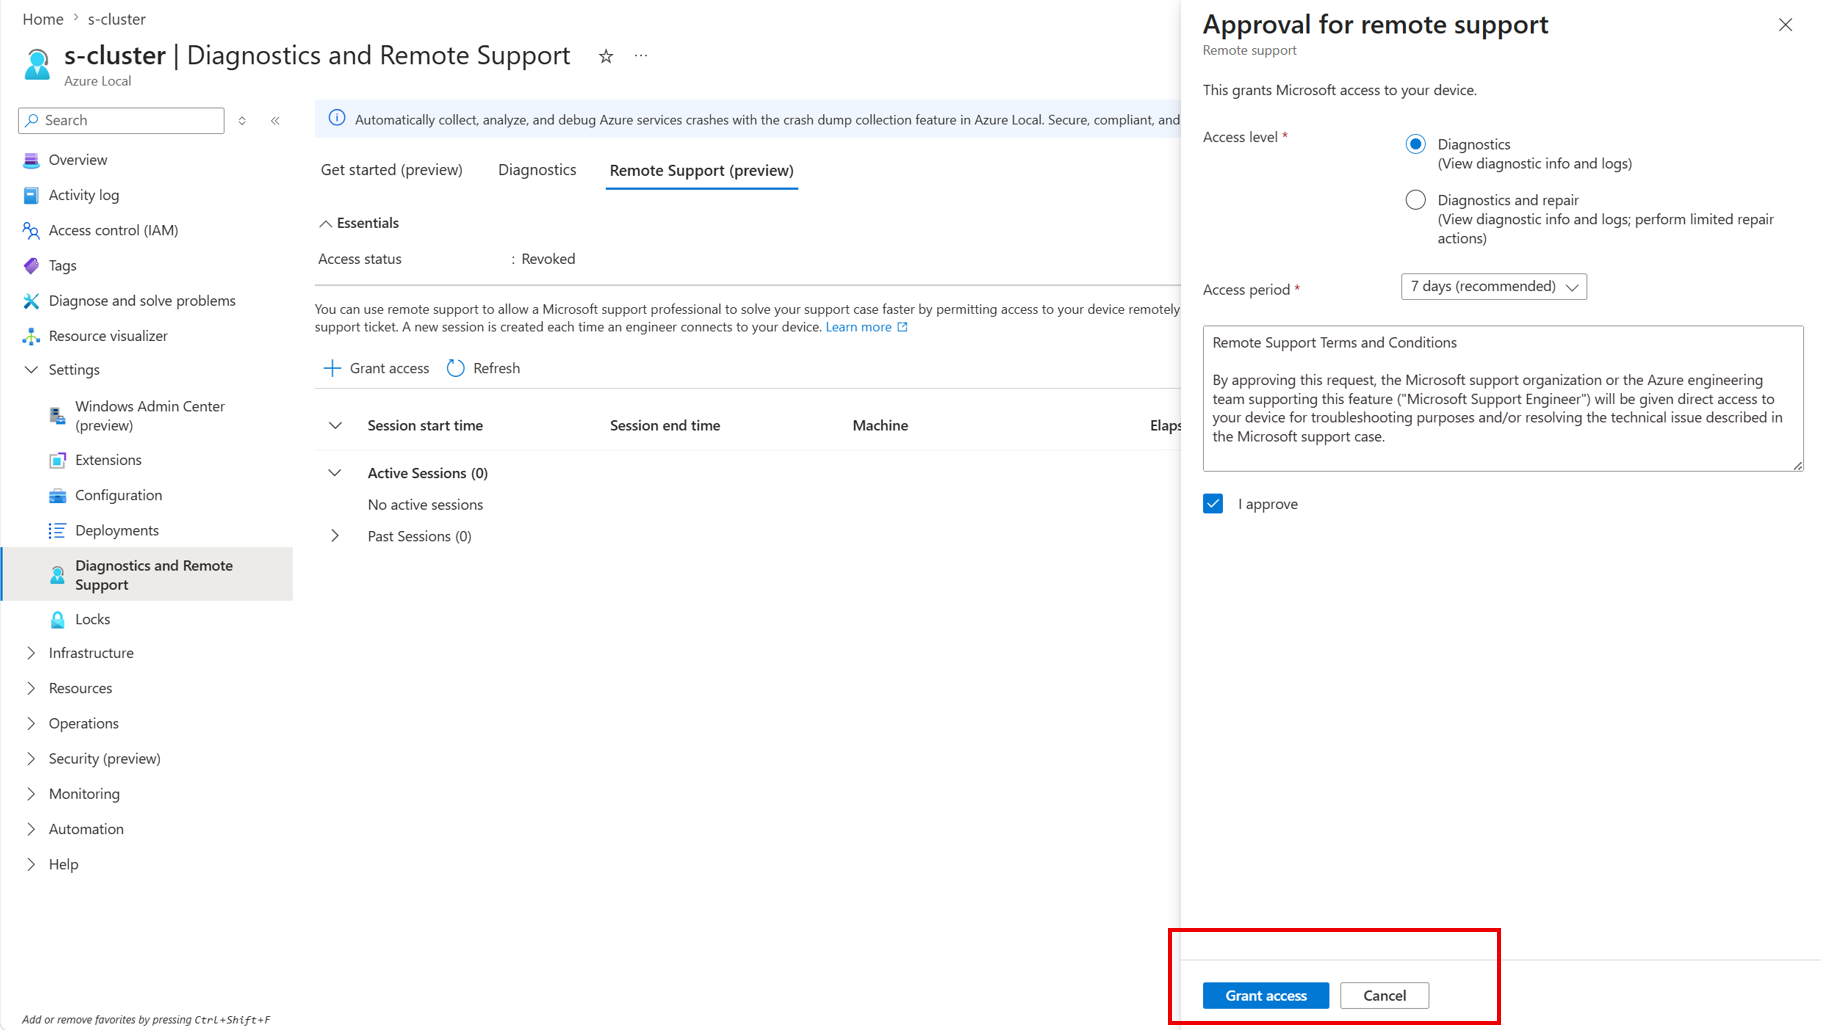1821x1030 pixels.
Task: Click the s-cluster resource icon in header
Action: 37,64
